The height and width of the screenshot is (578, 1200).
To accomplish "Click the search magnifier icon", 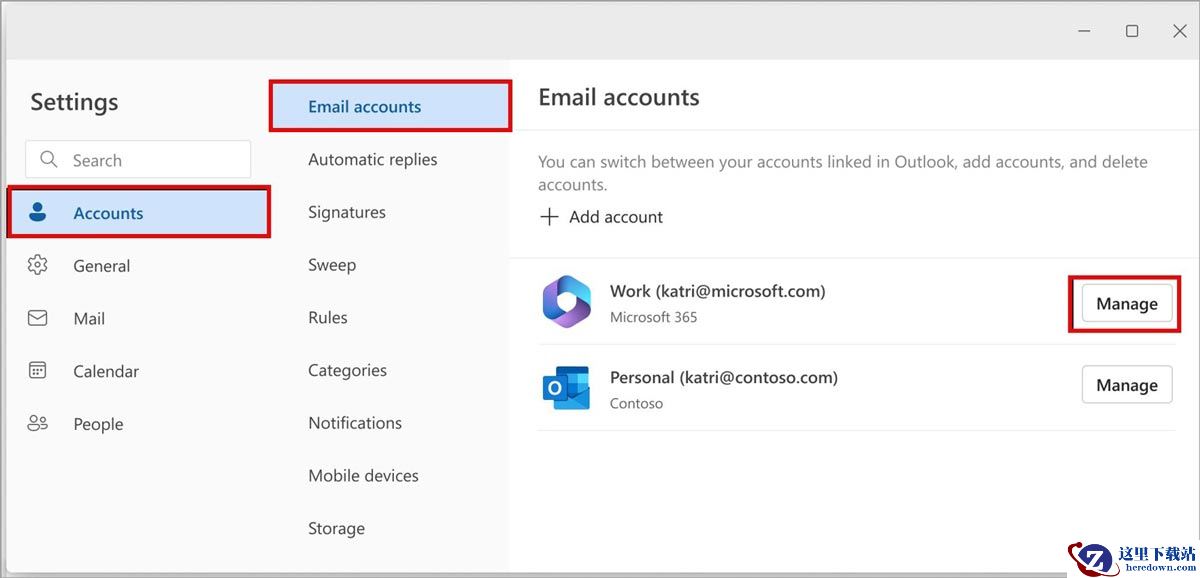I will [48, 159].
